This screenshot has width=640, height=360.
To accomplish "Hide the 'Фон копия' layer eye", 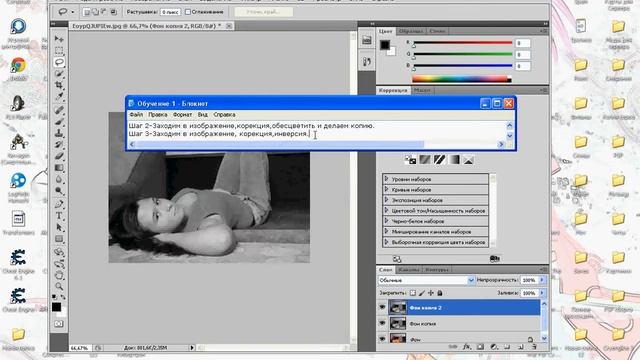I will pyautogui.click(x=382, y=323).
